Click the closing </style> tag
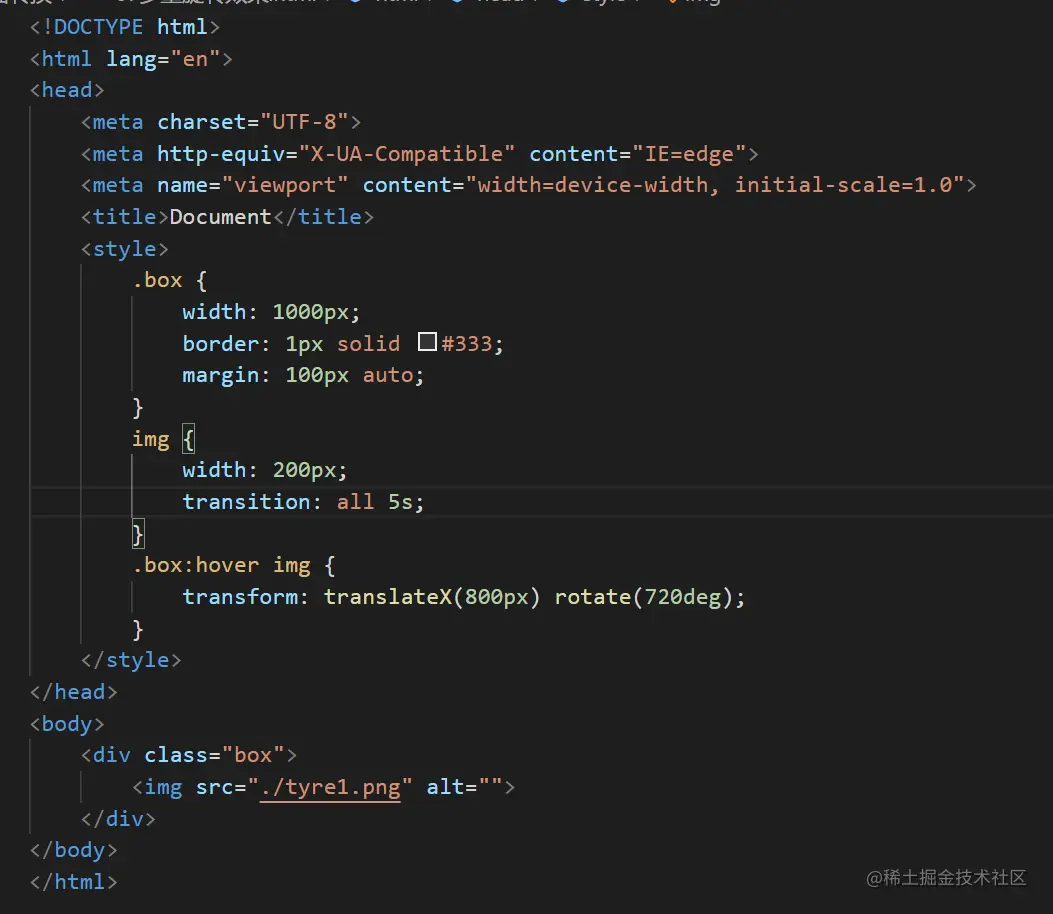1053x914 pixels. tap(131, 660)
